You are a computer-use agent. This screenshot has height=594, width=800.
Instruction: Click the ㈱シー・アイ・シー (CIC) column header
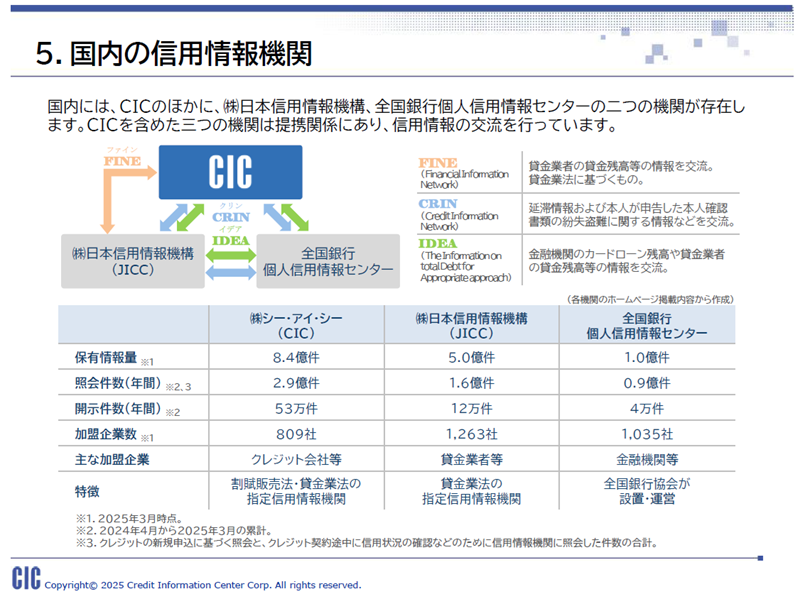[296, 325]
